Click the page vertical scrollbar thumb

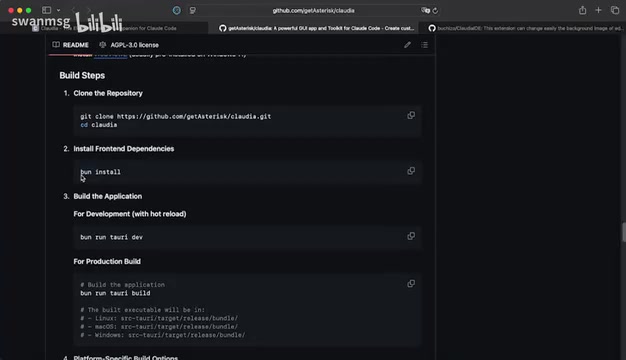point(624,232)
